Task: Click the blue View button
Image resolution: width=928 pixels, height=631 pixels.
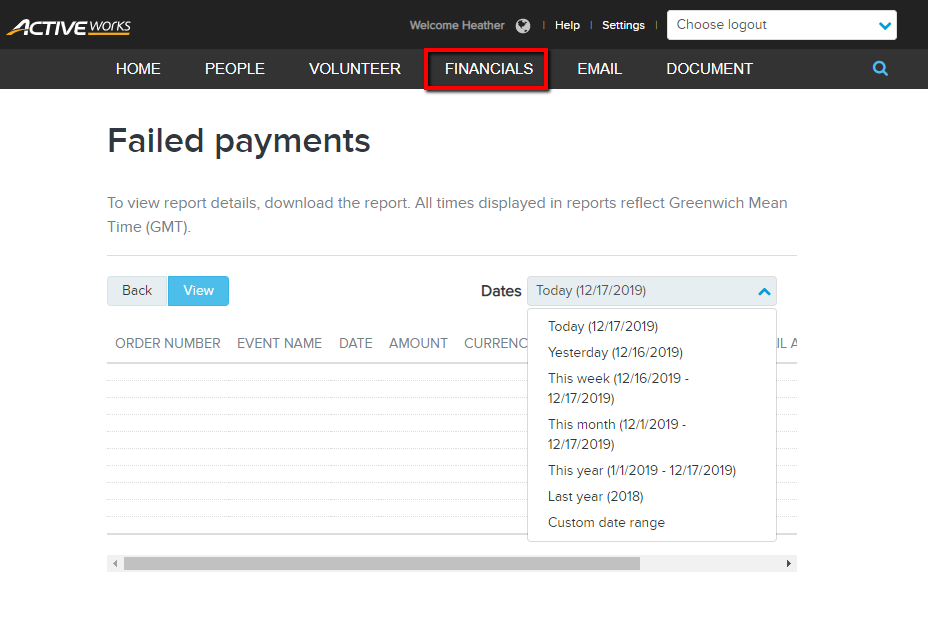Action: point(198,291)
